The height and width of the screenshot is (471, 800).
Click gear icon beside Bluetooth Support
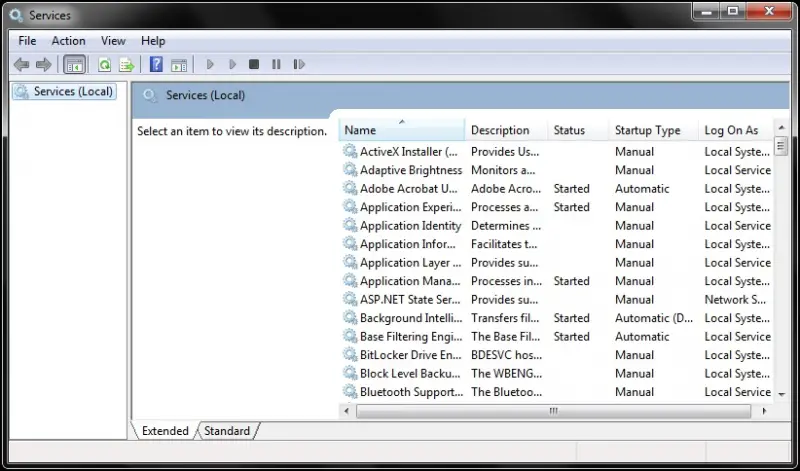pyautogui.click(x=350, y=391)
